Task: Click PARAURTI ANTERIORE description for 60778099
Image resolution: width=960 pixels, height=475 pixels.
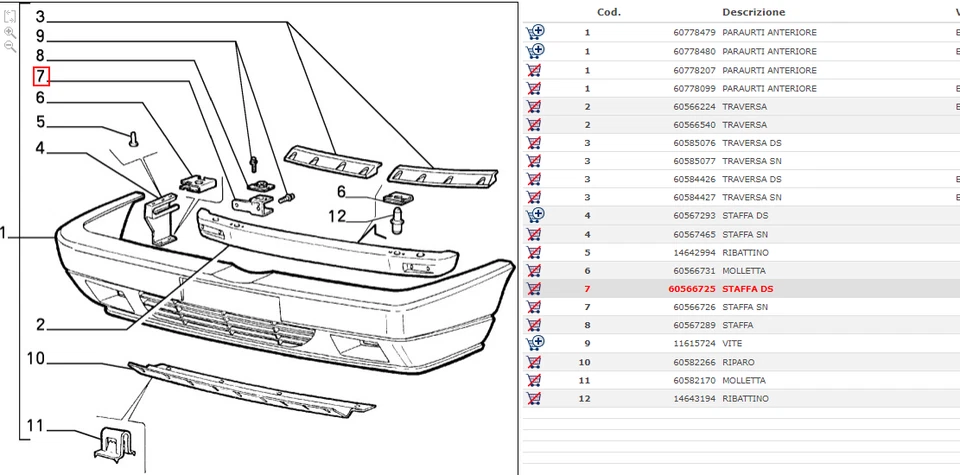Action: 770,89
